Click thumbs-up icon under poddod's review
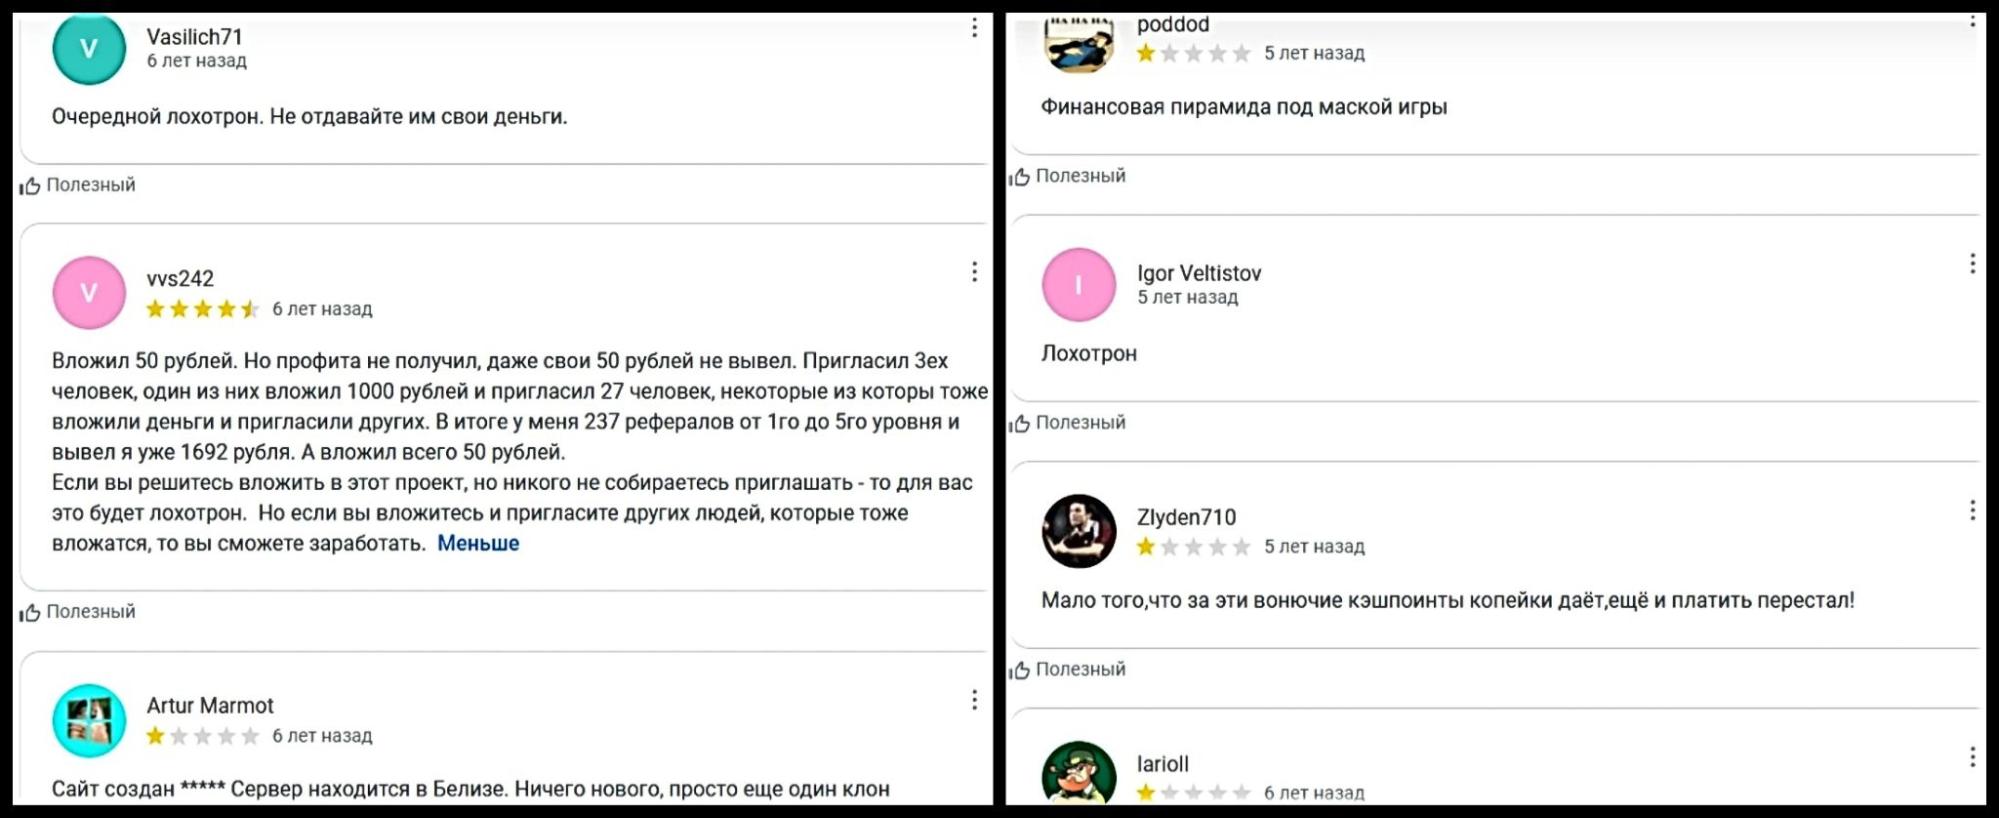This screenshot has height=818, width=1999. tap(1019, 177)
